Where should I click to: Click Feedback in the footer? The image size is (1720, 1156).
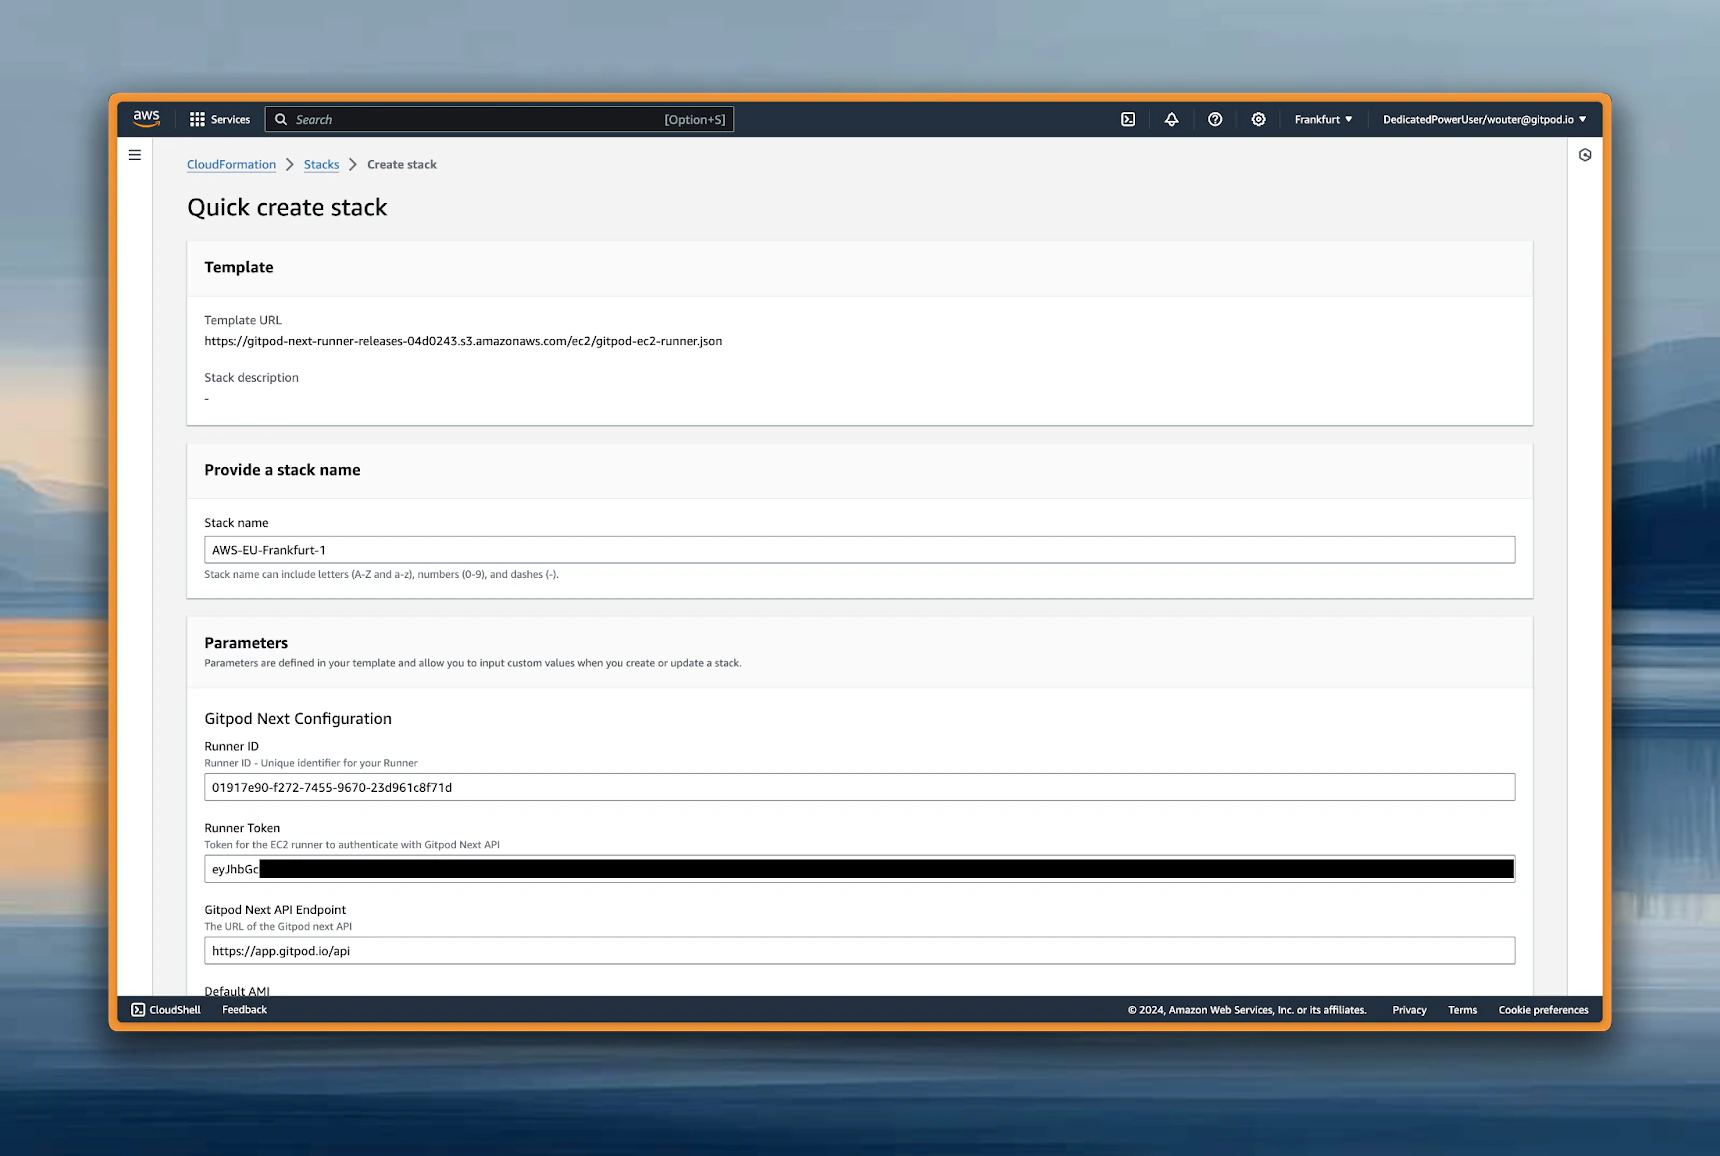click(x=244, y=1010)
